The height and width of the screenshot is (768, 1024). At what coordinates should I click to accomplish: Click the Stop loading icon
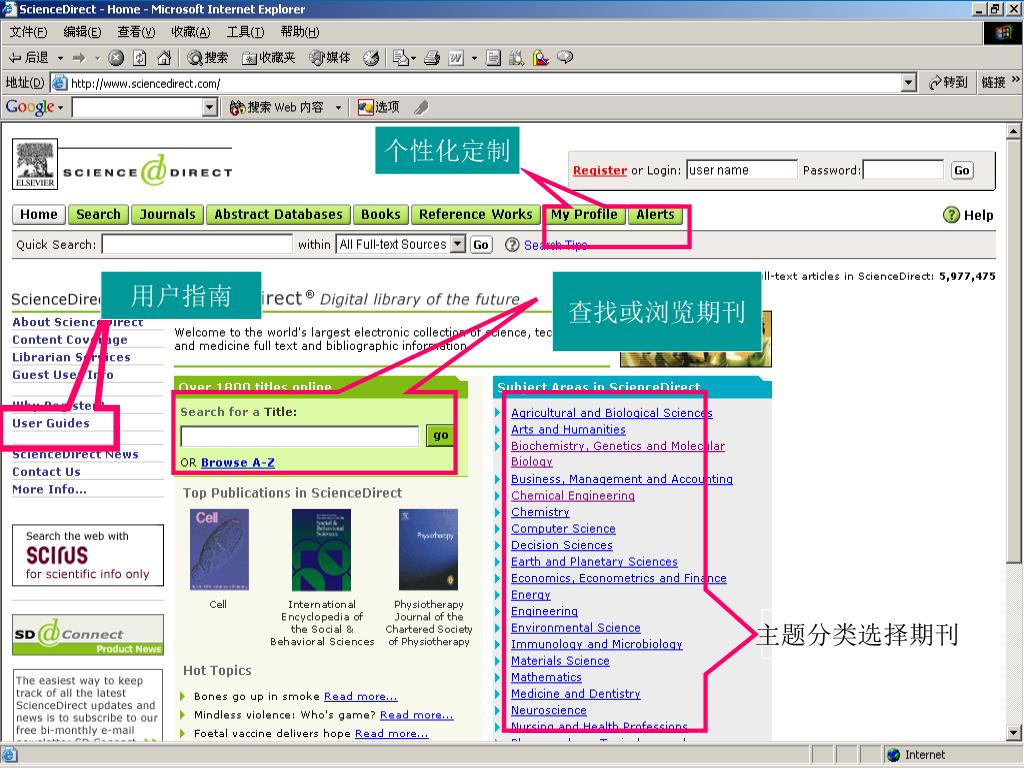point(116,58)
